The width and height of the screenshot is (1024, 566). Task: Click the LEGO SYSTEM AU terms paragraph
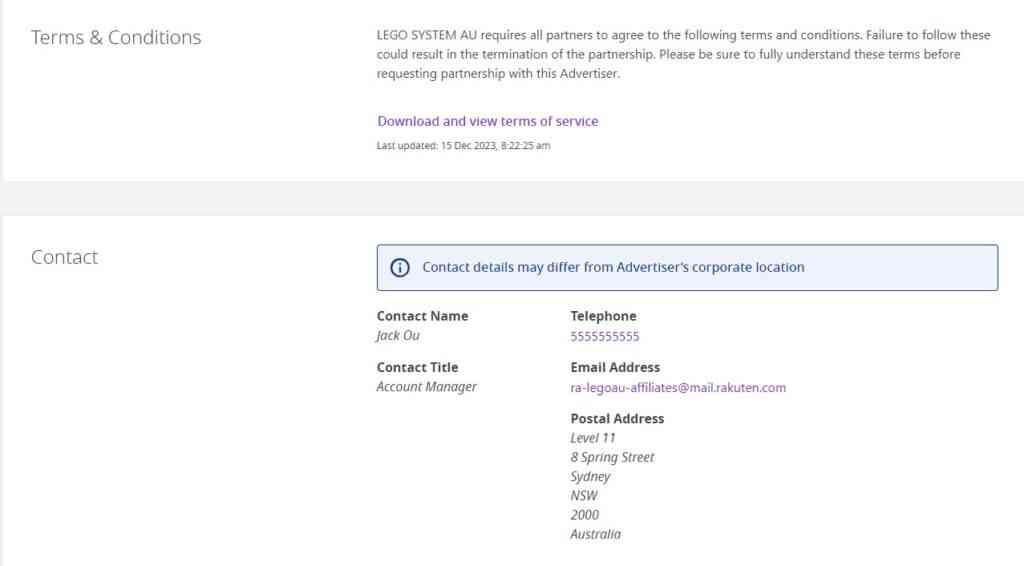[x=683, y=54]
